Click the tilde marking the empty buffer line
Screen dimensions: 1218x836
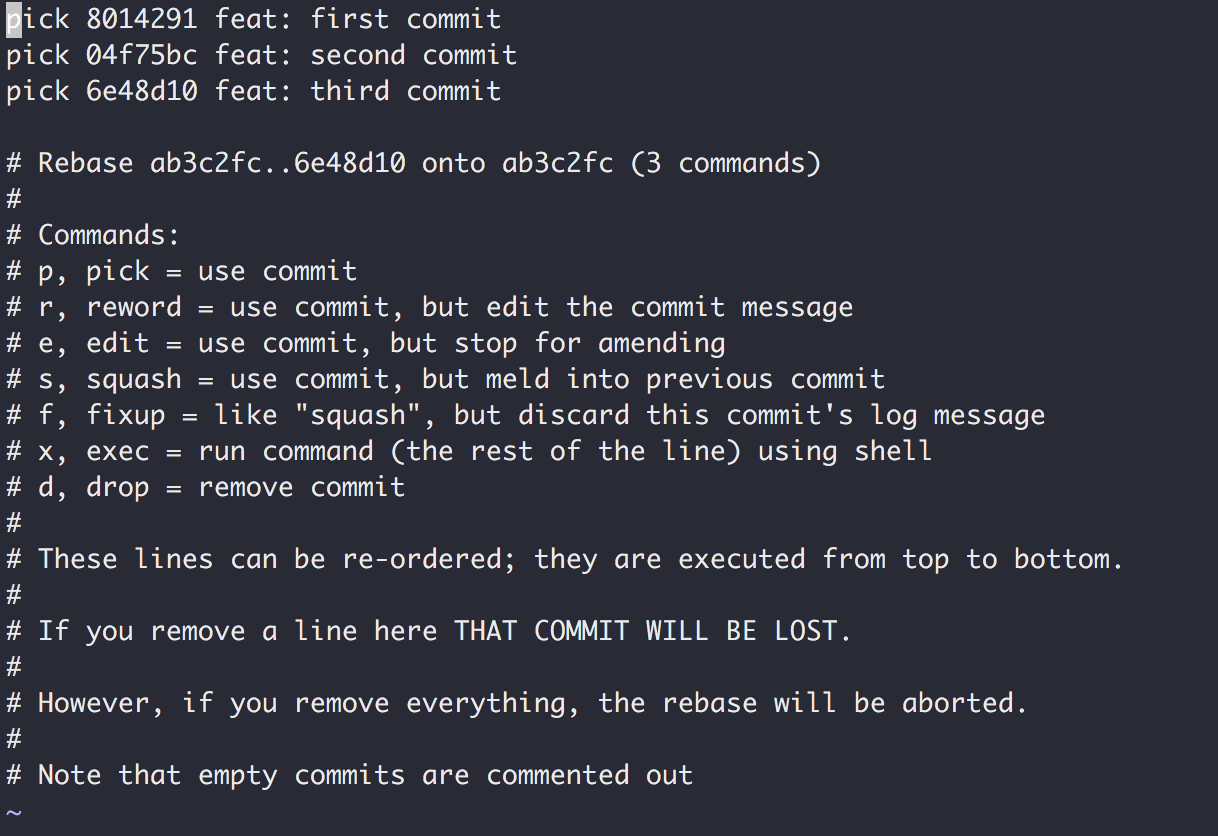click(x=13, y=811)
